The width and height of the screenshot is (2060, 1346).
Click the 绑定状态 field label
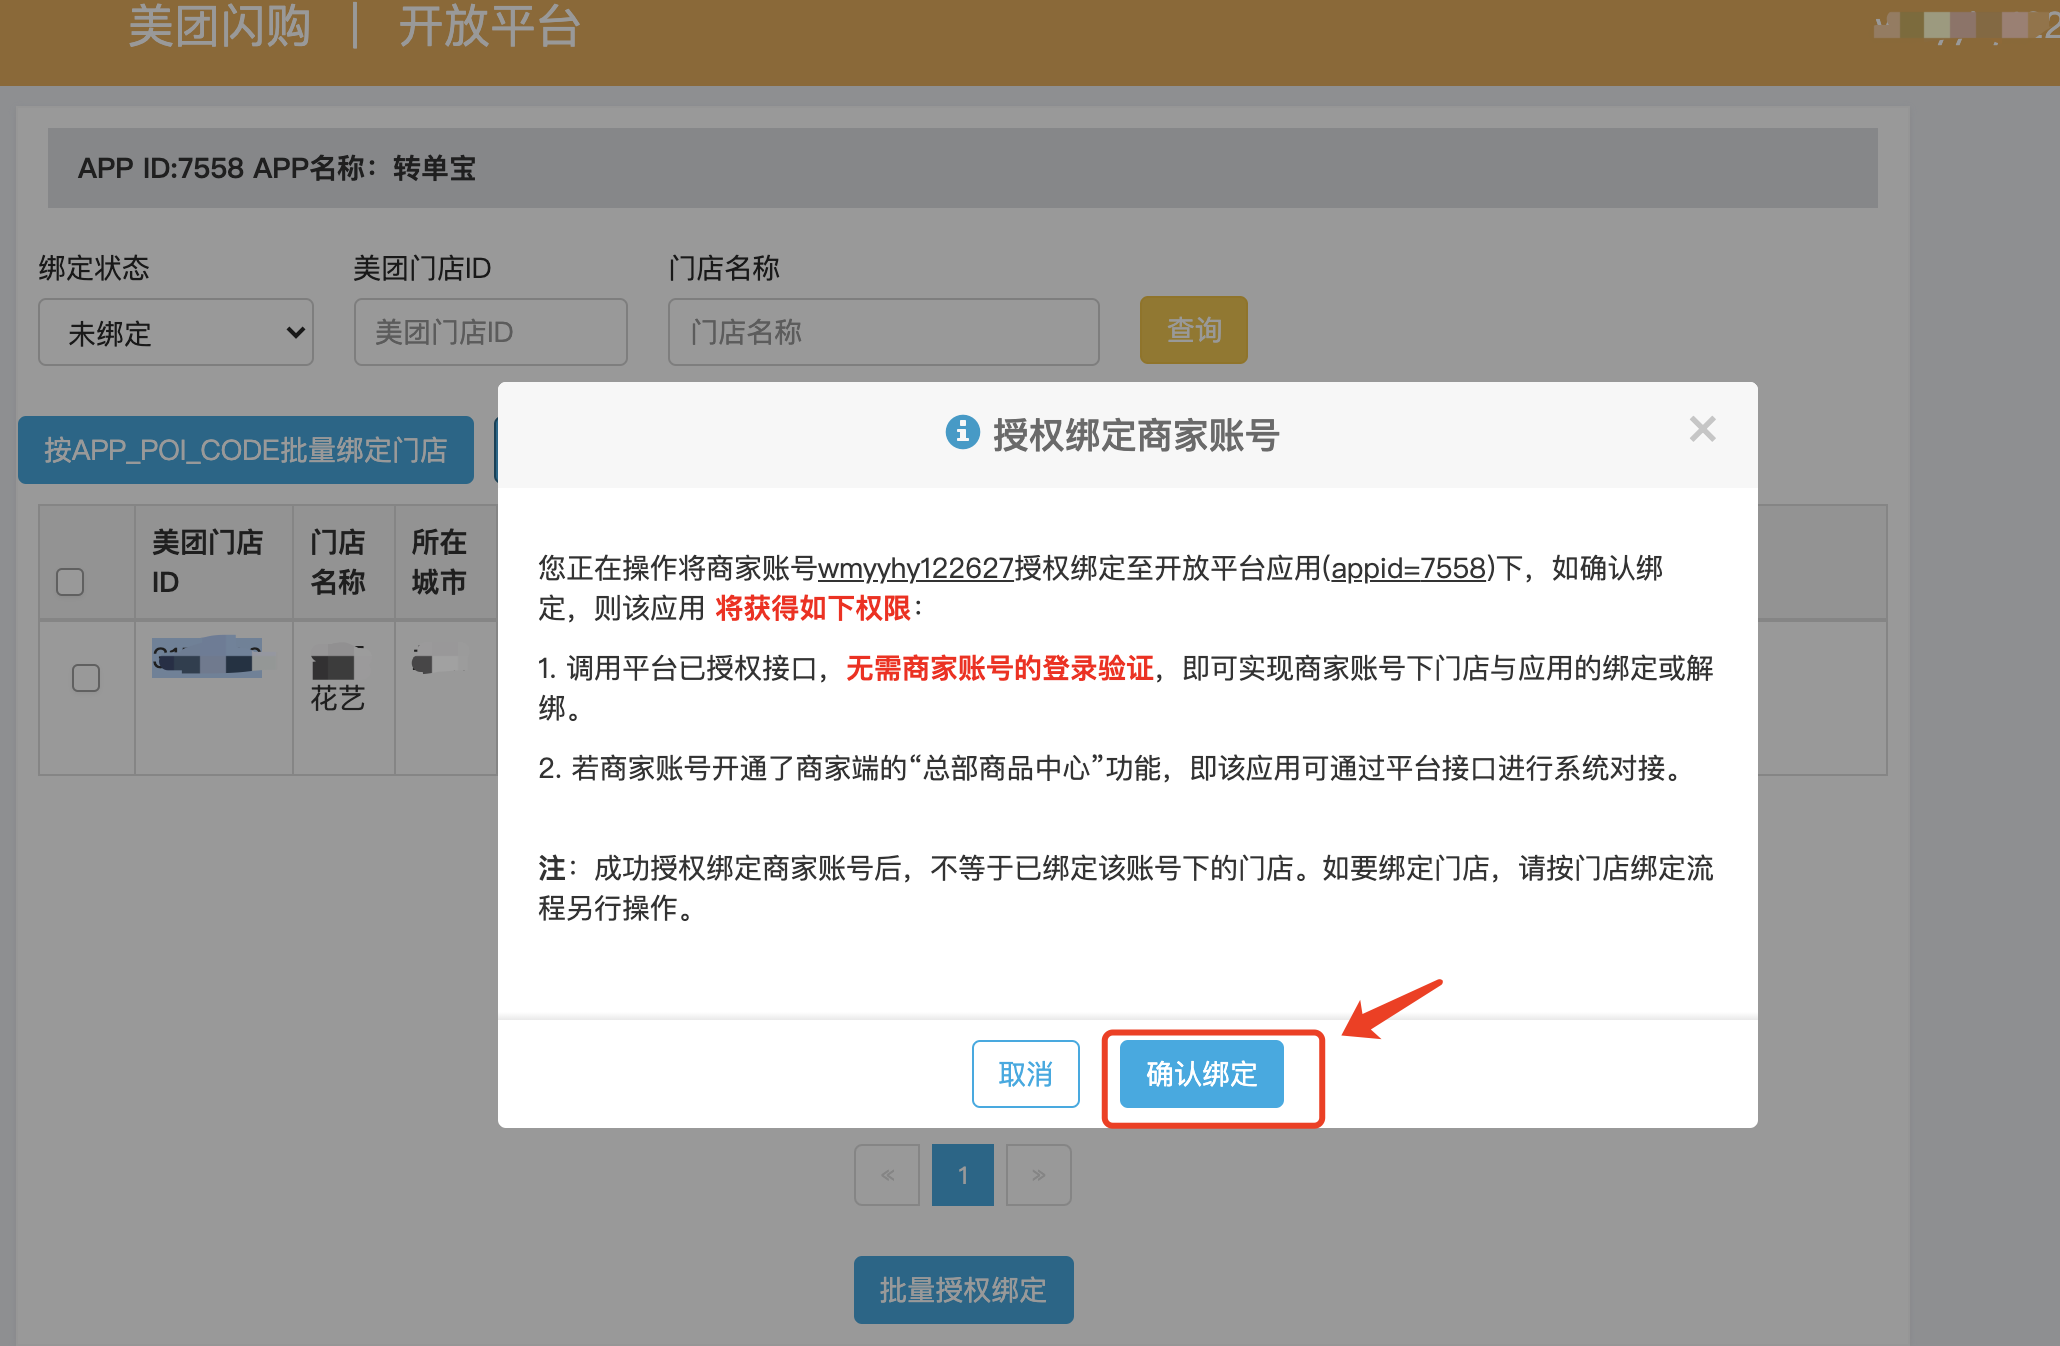click(x=94, y=268)
